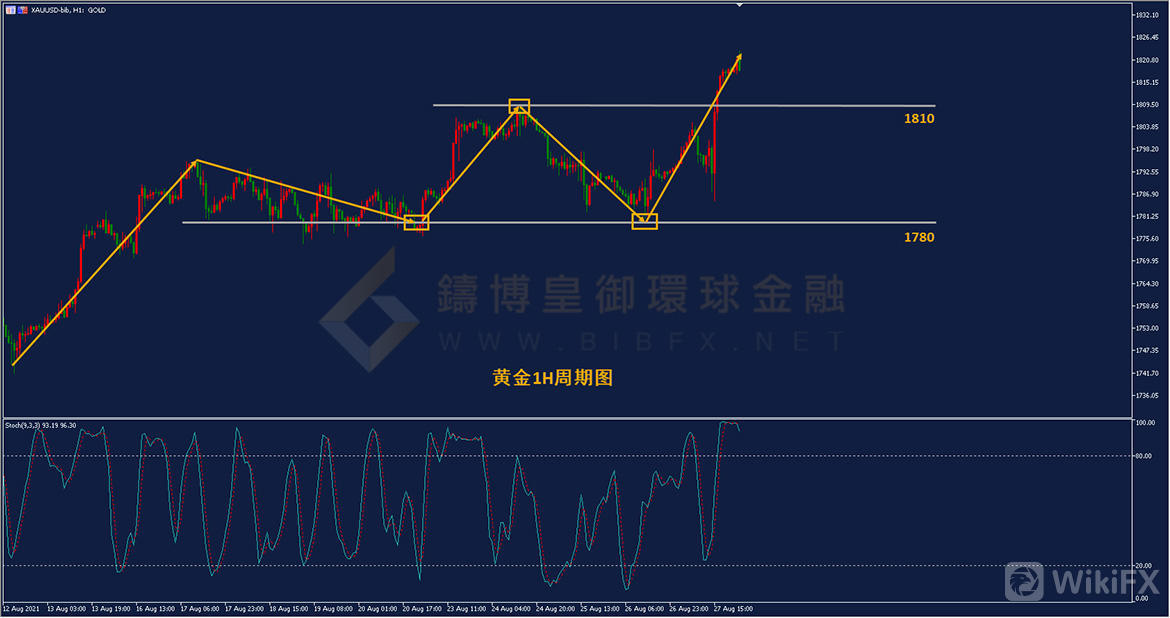Click the 26 Aug 23:00 time axis label
Screen dimensions: 1170x618
pyautogui.click(x=688, y=609)
